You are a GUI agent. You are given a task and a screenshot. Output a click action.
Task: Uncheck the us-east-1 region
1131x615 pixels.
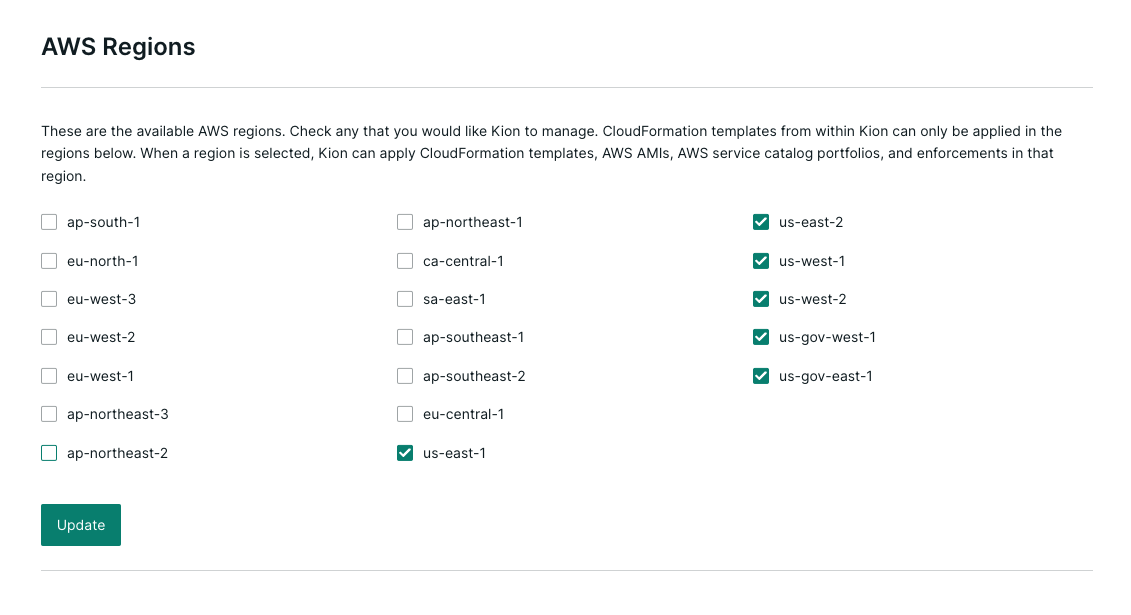(x=405, y=453)
